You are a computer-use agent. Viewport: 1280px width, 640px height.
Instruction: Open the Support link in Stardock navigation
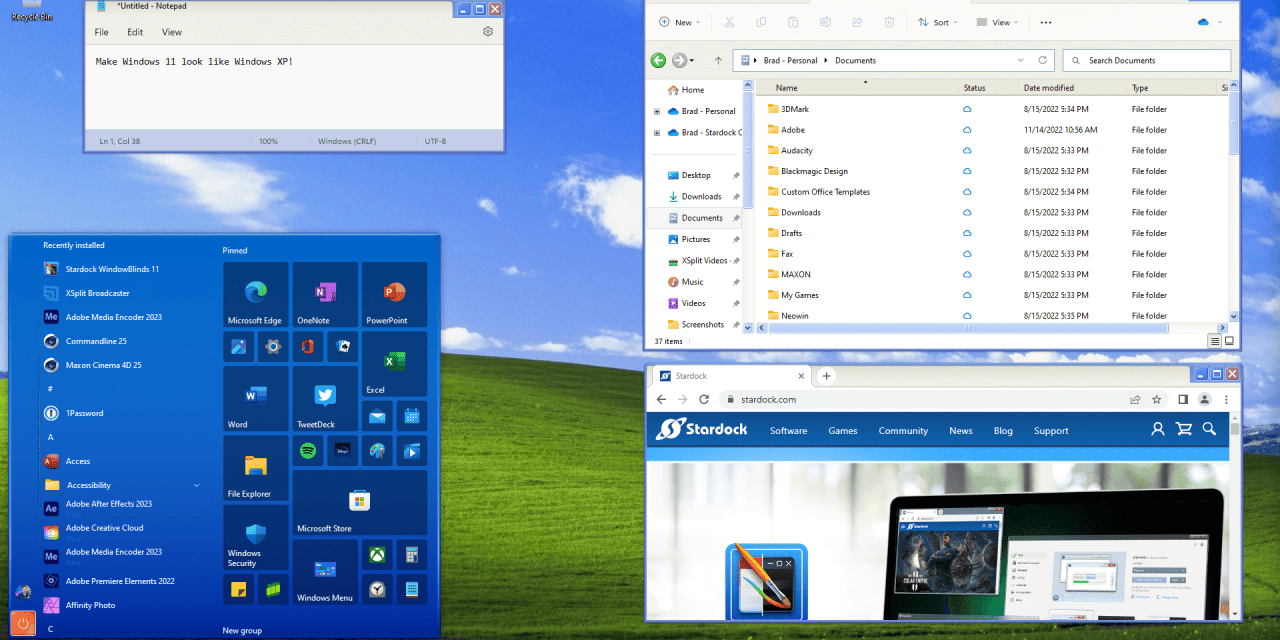click(1051, 431)
